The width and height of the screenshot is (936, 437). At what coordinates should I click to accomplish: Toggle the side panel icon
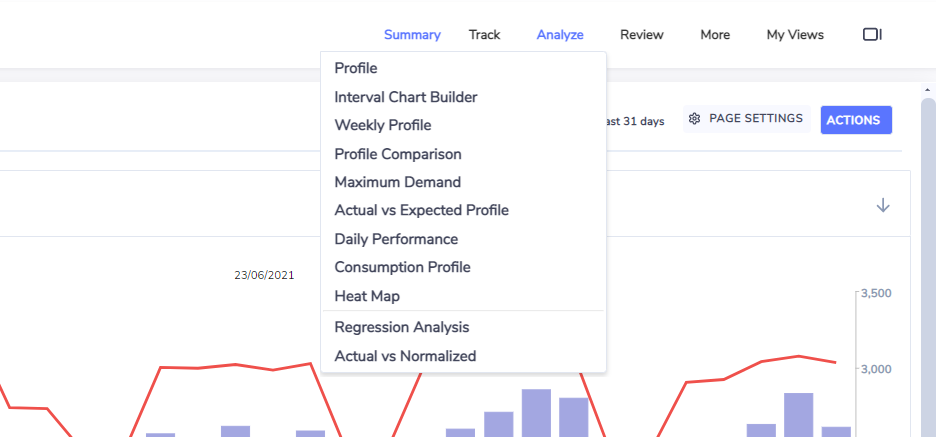click(872, 35)
